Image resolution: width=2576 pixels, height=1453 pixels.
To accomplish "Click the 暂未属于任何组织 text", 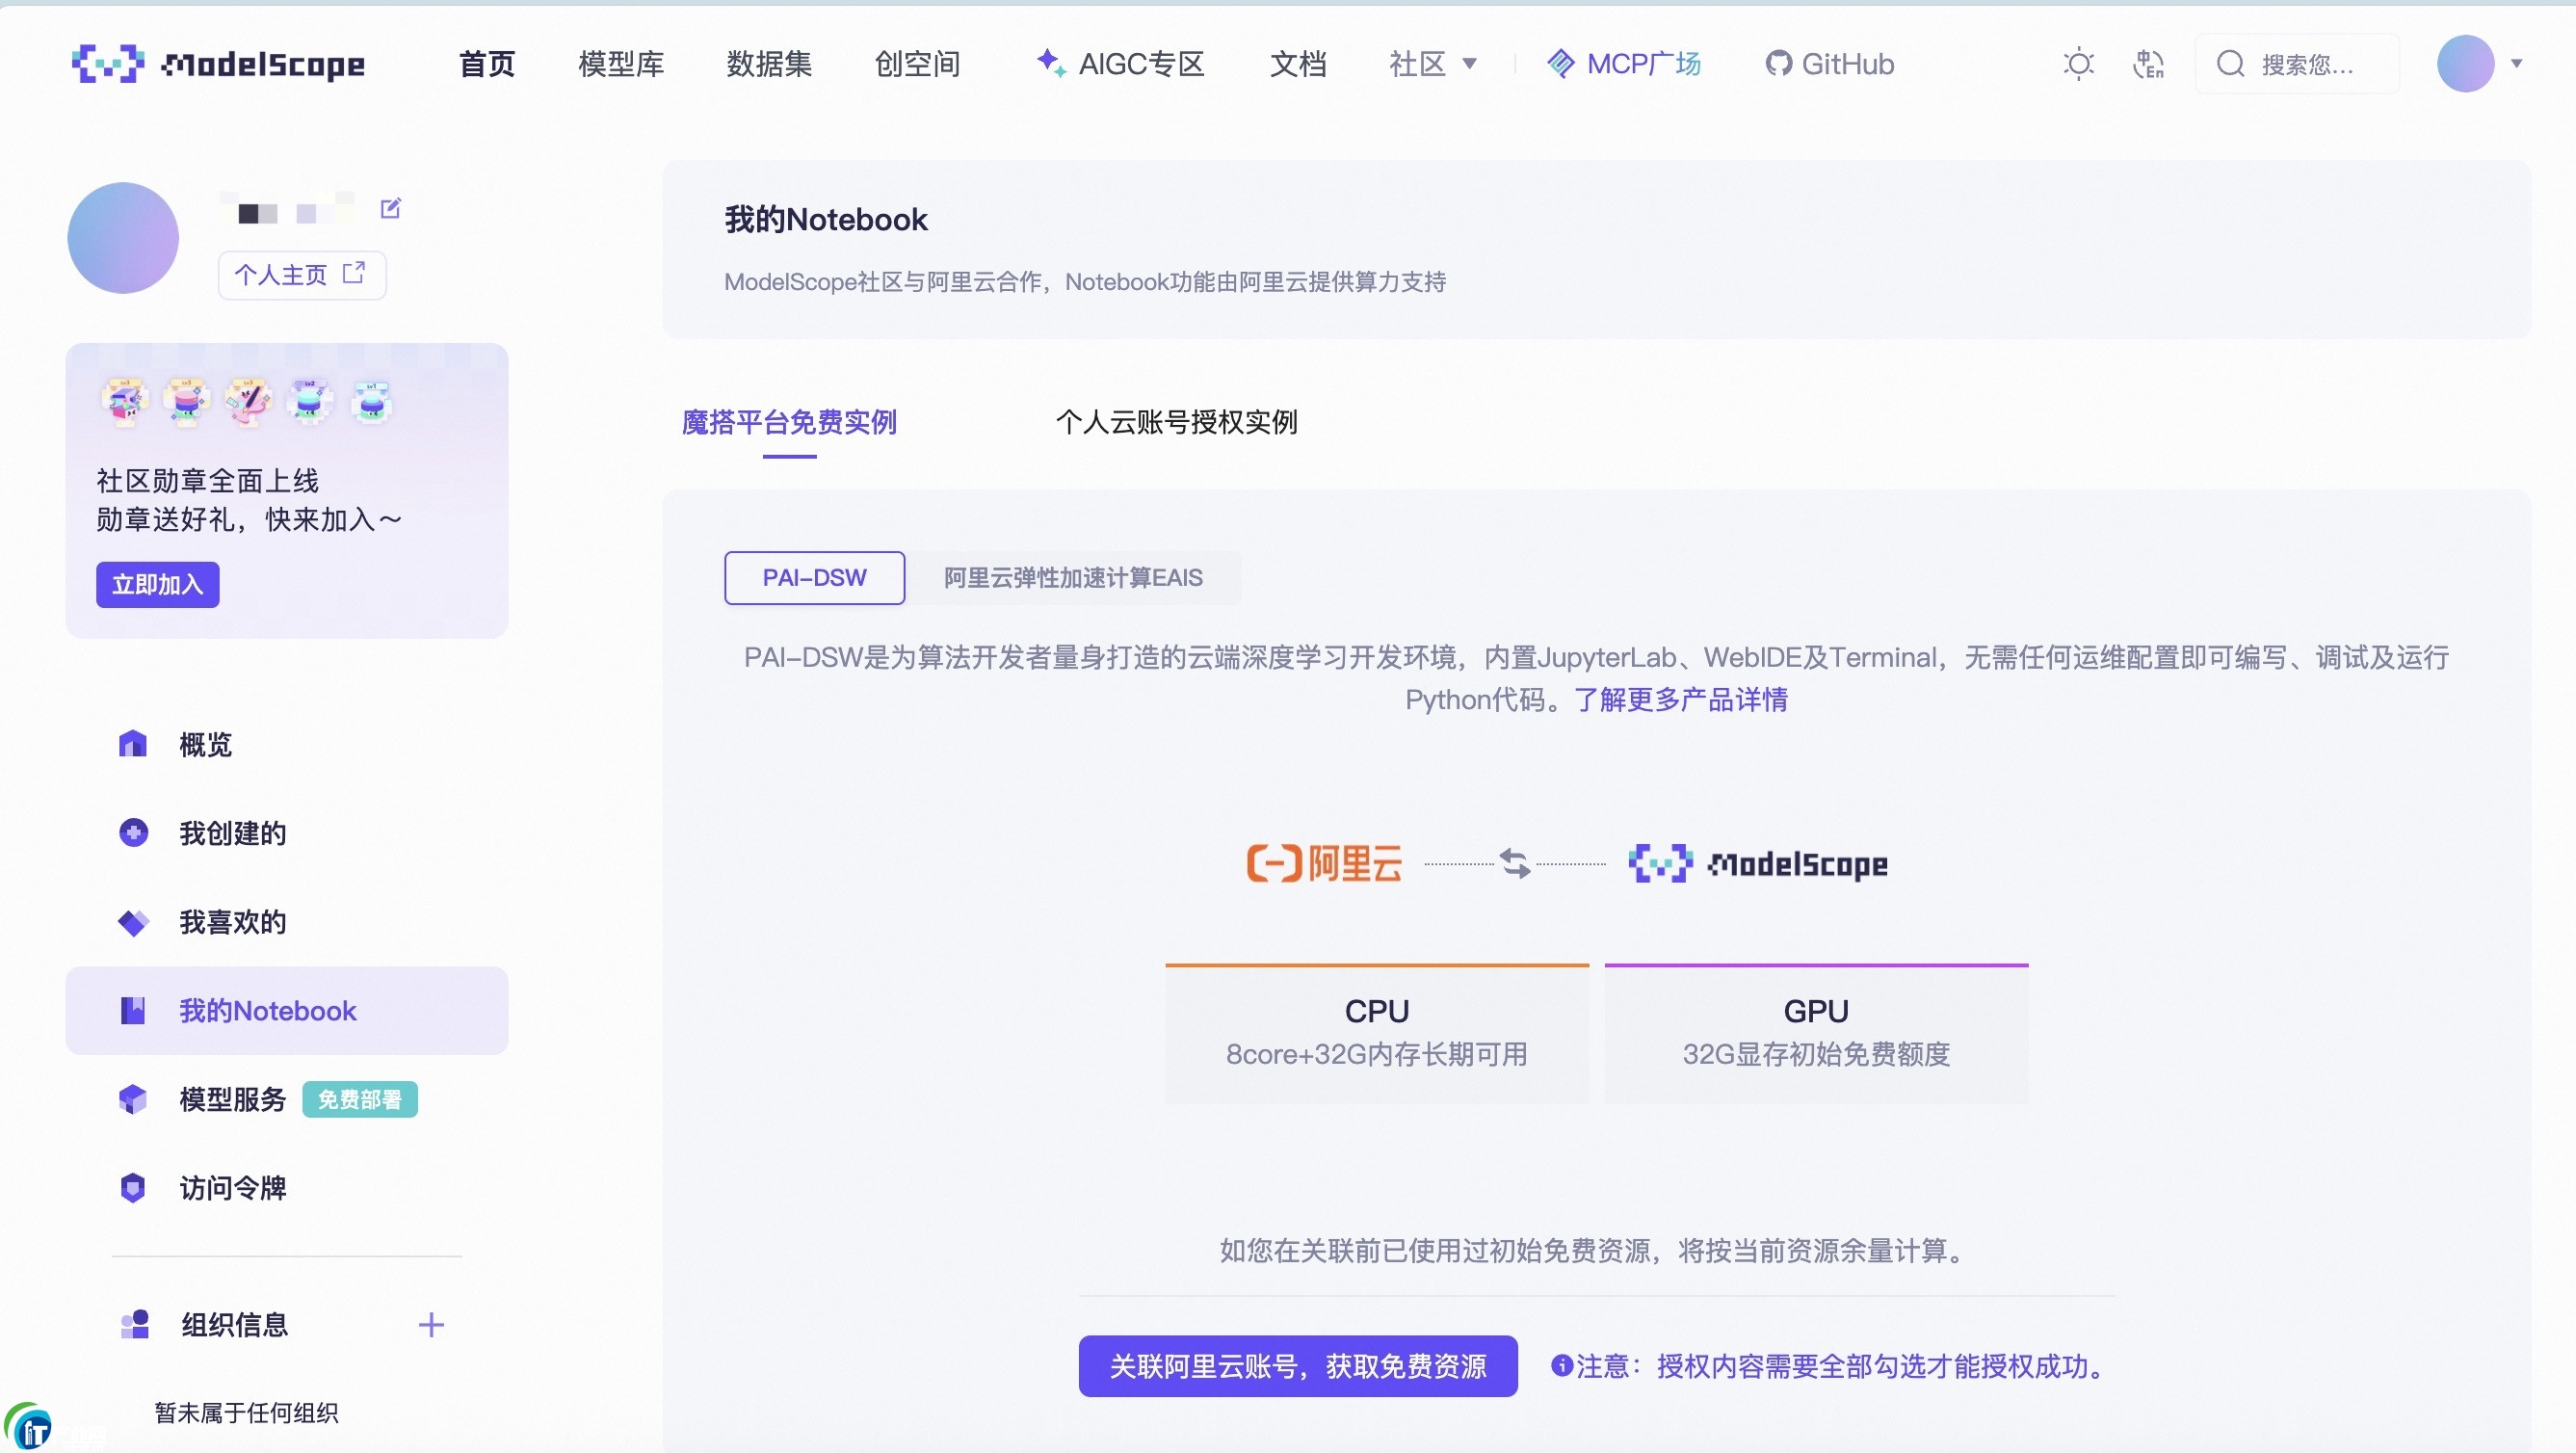I will pyautogui.click(x=246, y=1413).
